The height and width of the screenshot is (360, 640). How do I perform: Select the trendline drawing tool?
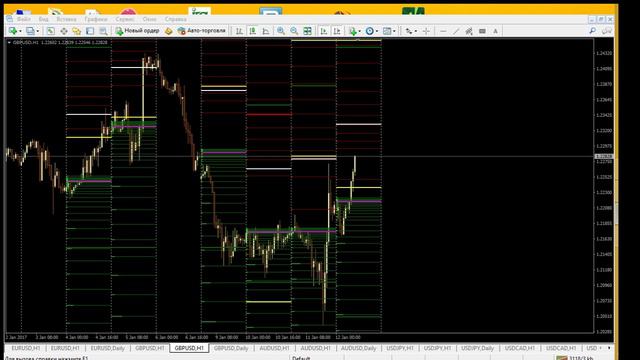pyautogui.click(x=456, y=31)
